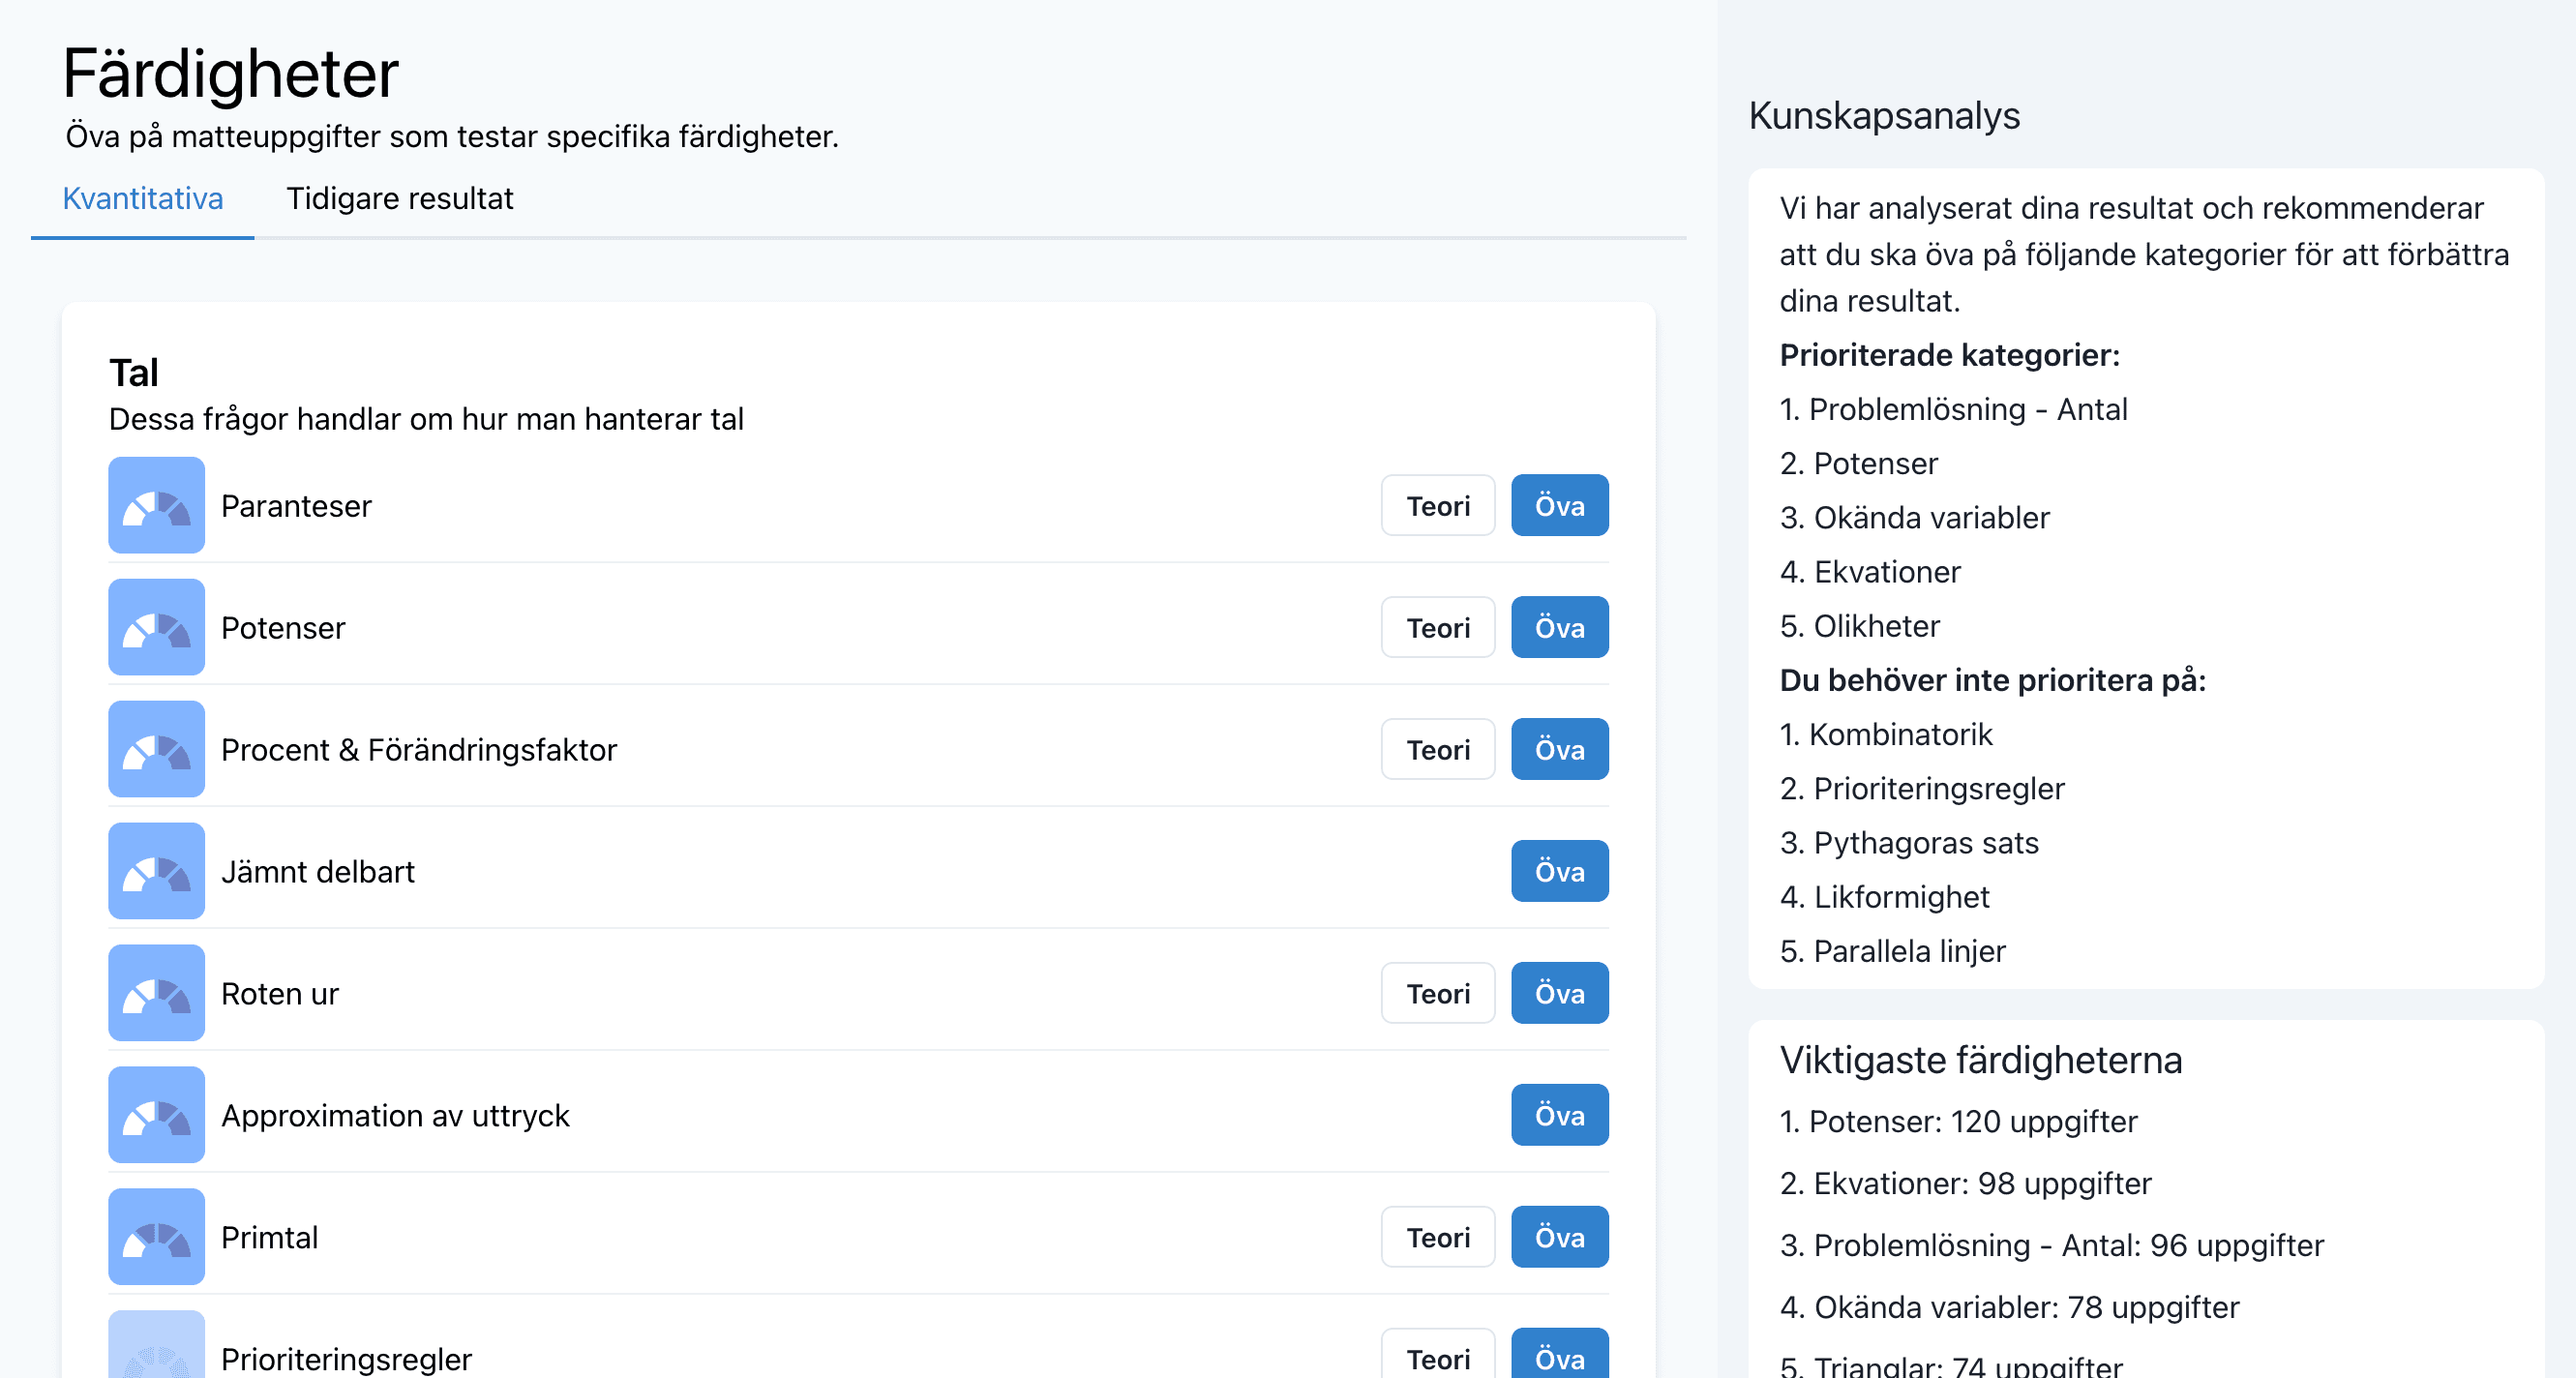Select the Kvantitativa tab
2576x1378 pixels.
tap(143, 198)
